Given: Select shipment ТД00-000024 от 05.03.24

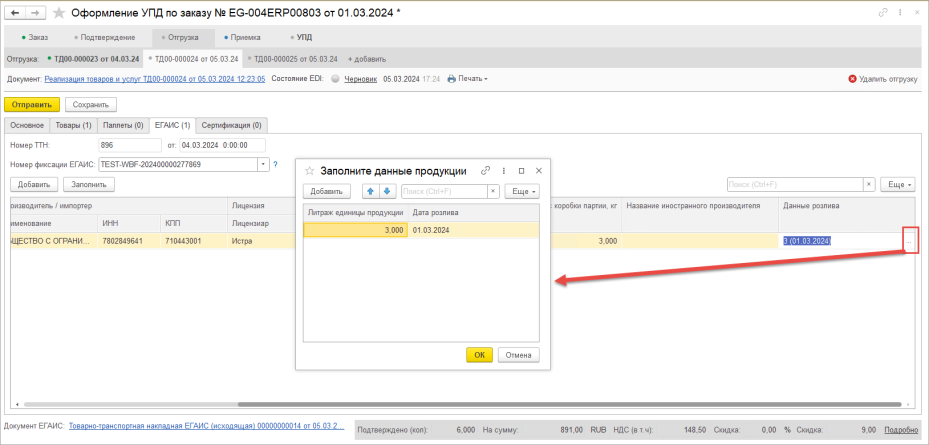Looking at the screenshot, I should click(x=194, y=59).
